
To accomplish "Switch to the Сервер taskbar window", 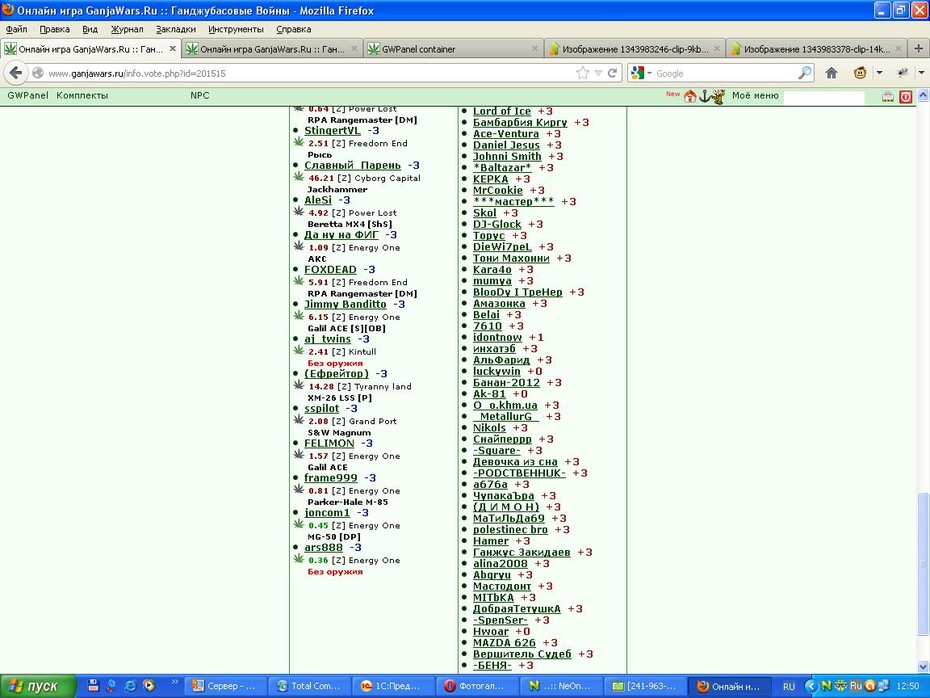I will (x=227, y=686).
